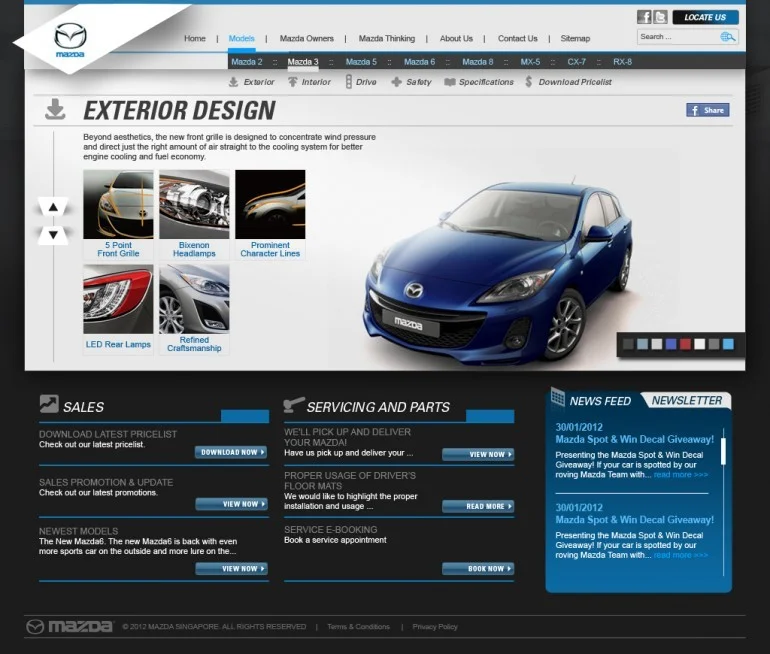Choose the white car color swatch
Viewport: 770px width, 654px height.
(x=700, y=344)
